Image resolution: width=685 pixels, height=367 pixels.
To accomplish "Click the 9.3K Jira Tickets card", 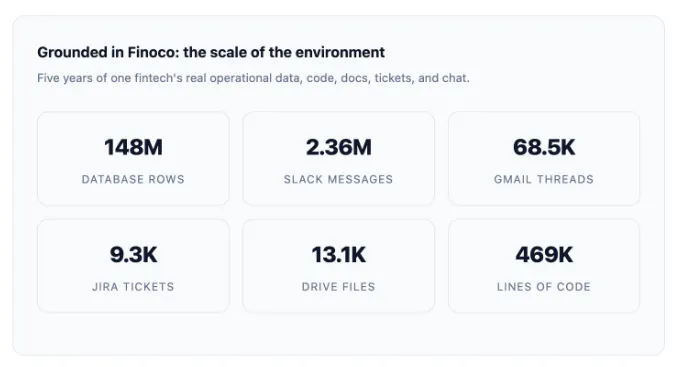I will point(133,266).
